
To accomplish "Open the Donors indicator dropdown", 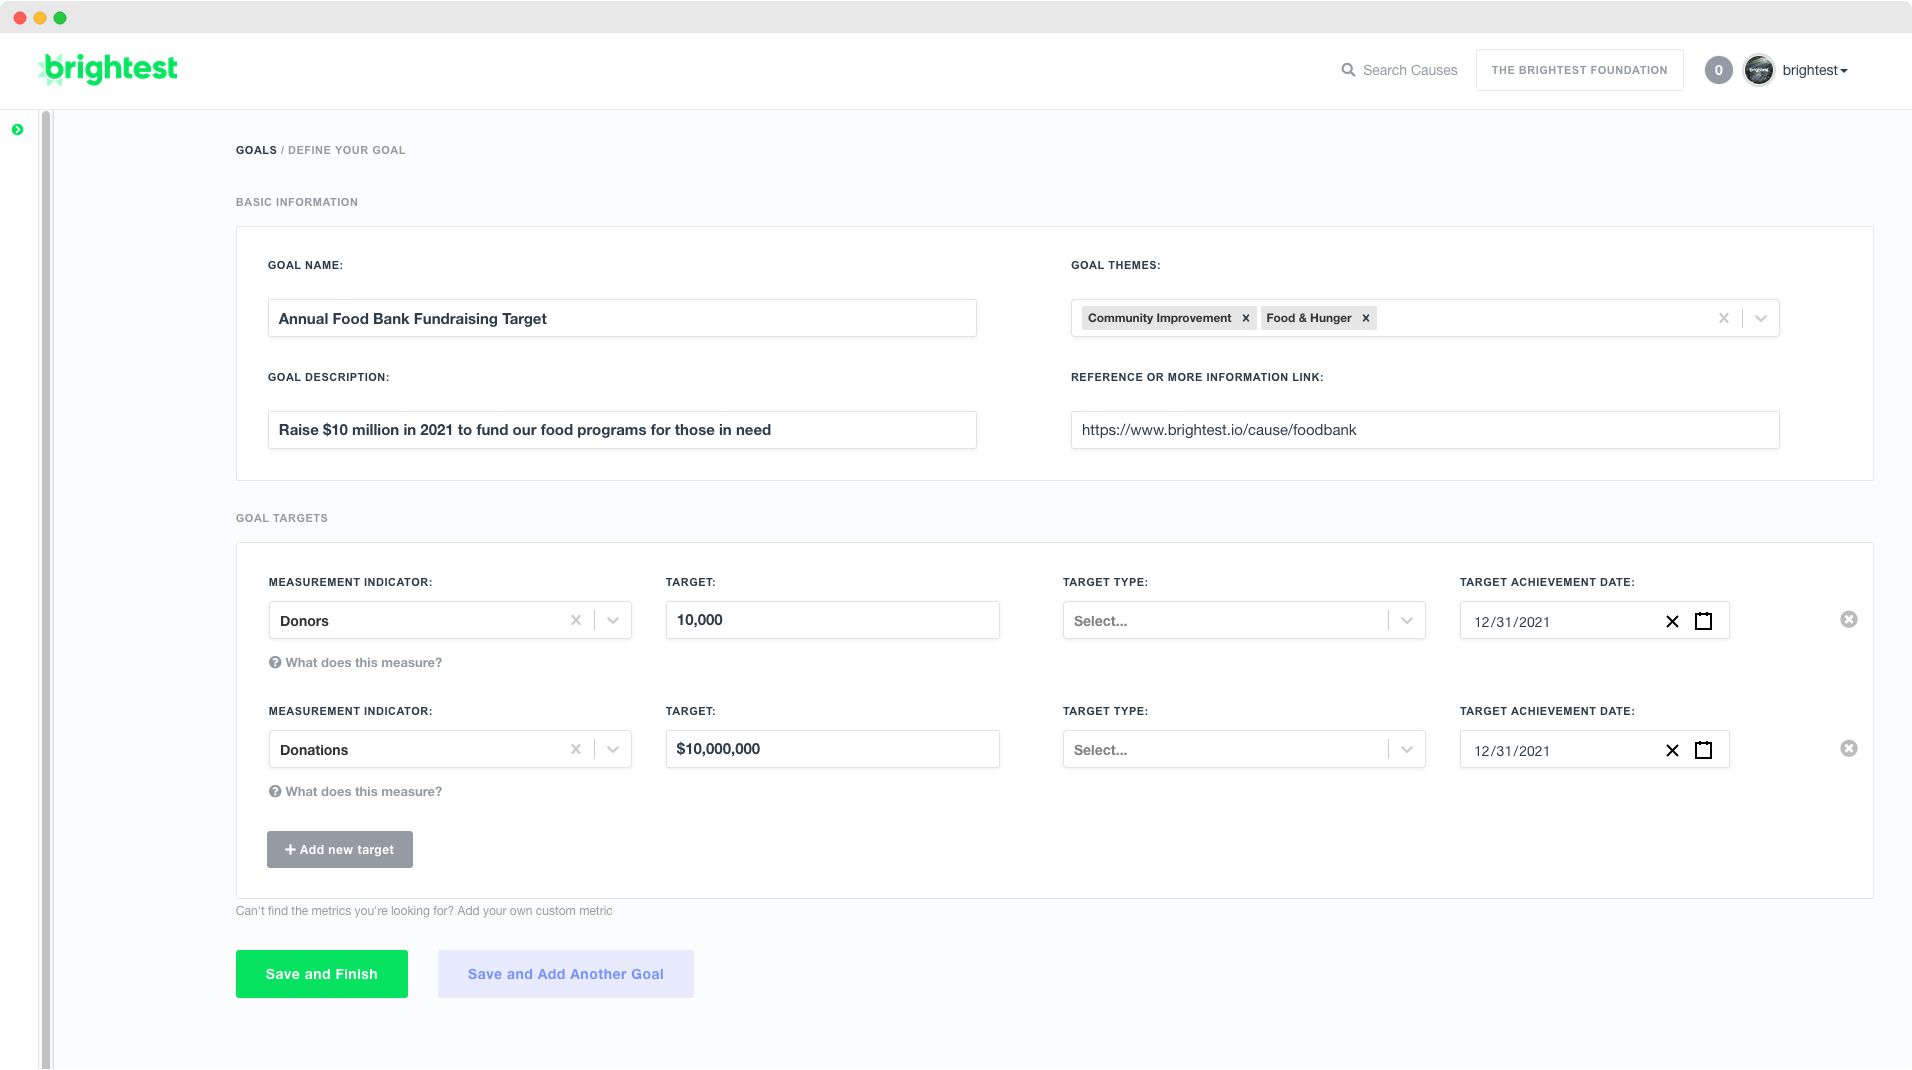I will (x=613, y=620).
